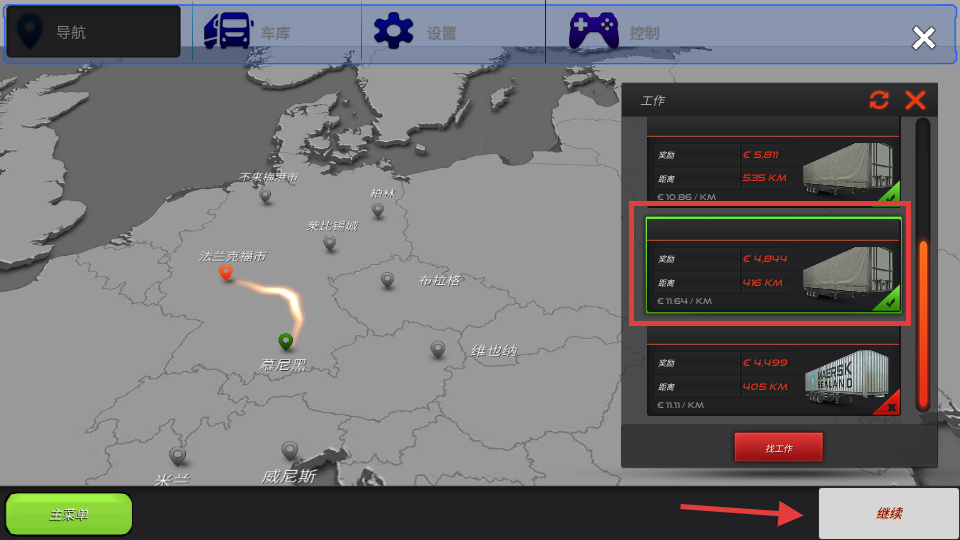
Task: Select the Berlin (柏林) map pin
Action: pos(378,209)
